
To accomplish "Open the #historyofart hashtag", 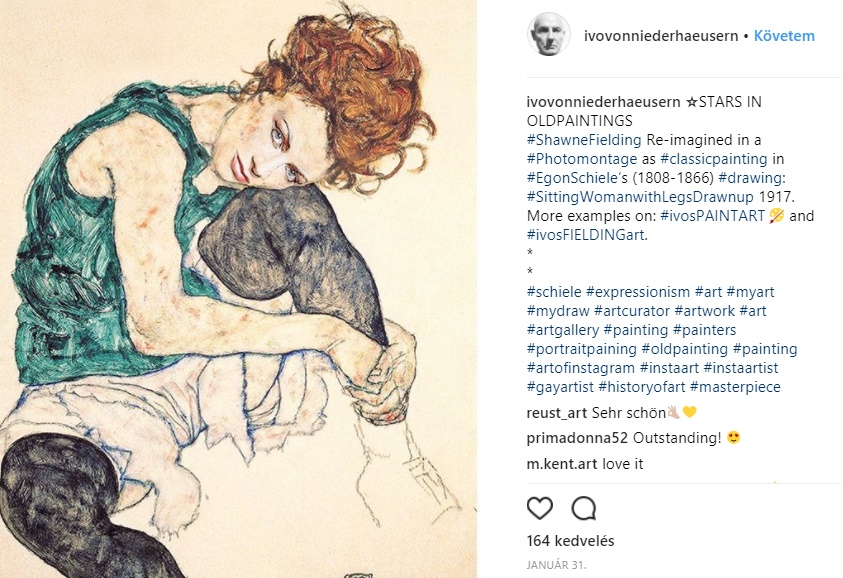I will tap(642, 387).
